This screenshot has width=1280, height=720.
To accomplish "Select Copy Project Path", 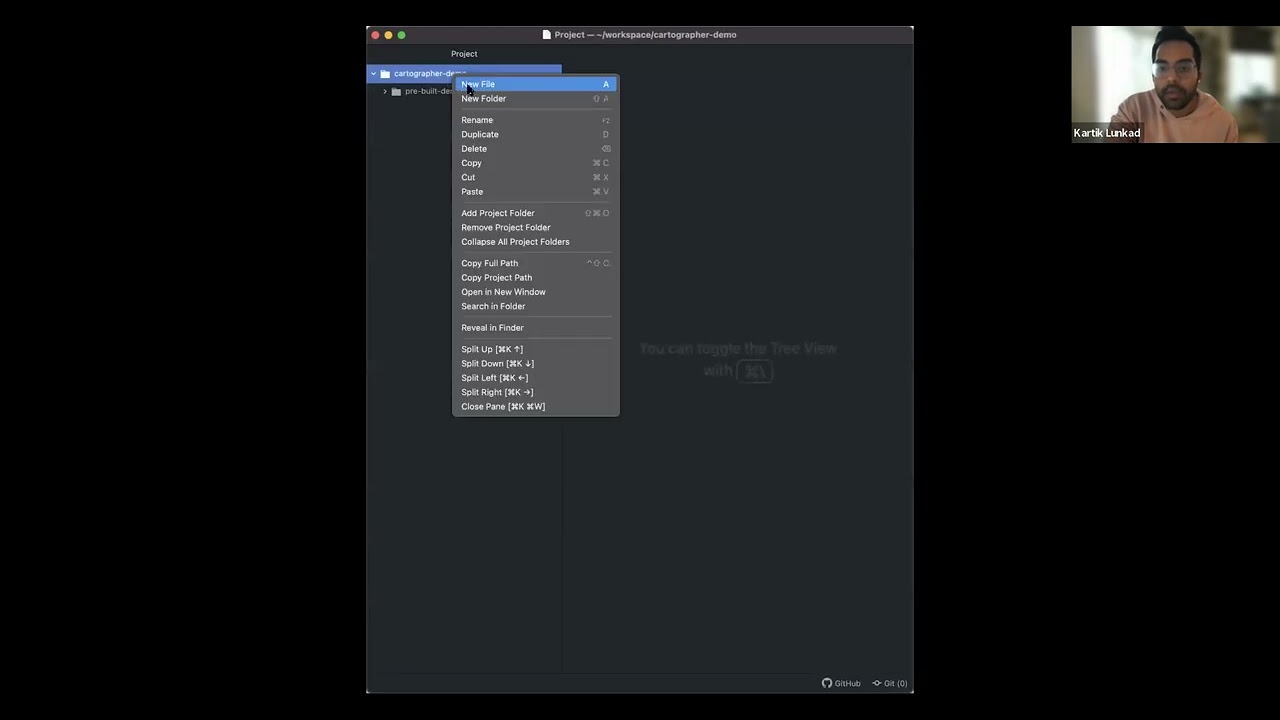I will tap(536, 277).
